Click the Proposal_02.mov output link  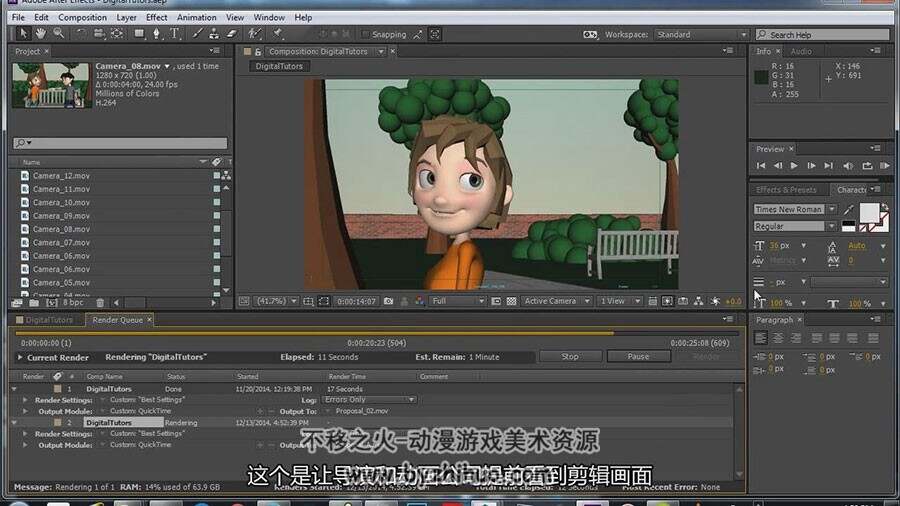click(362, 411)
